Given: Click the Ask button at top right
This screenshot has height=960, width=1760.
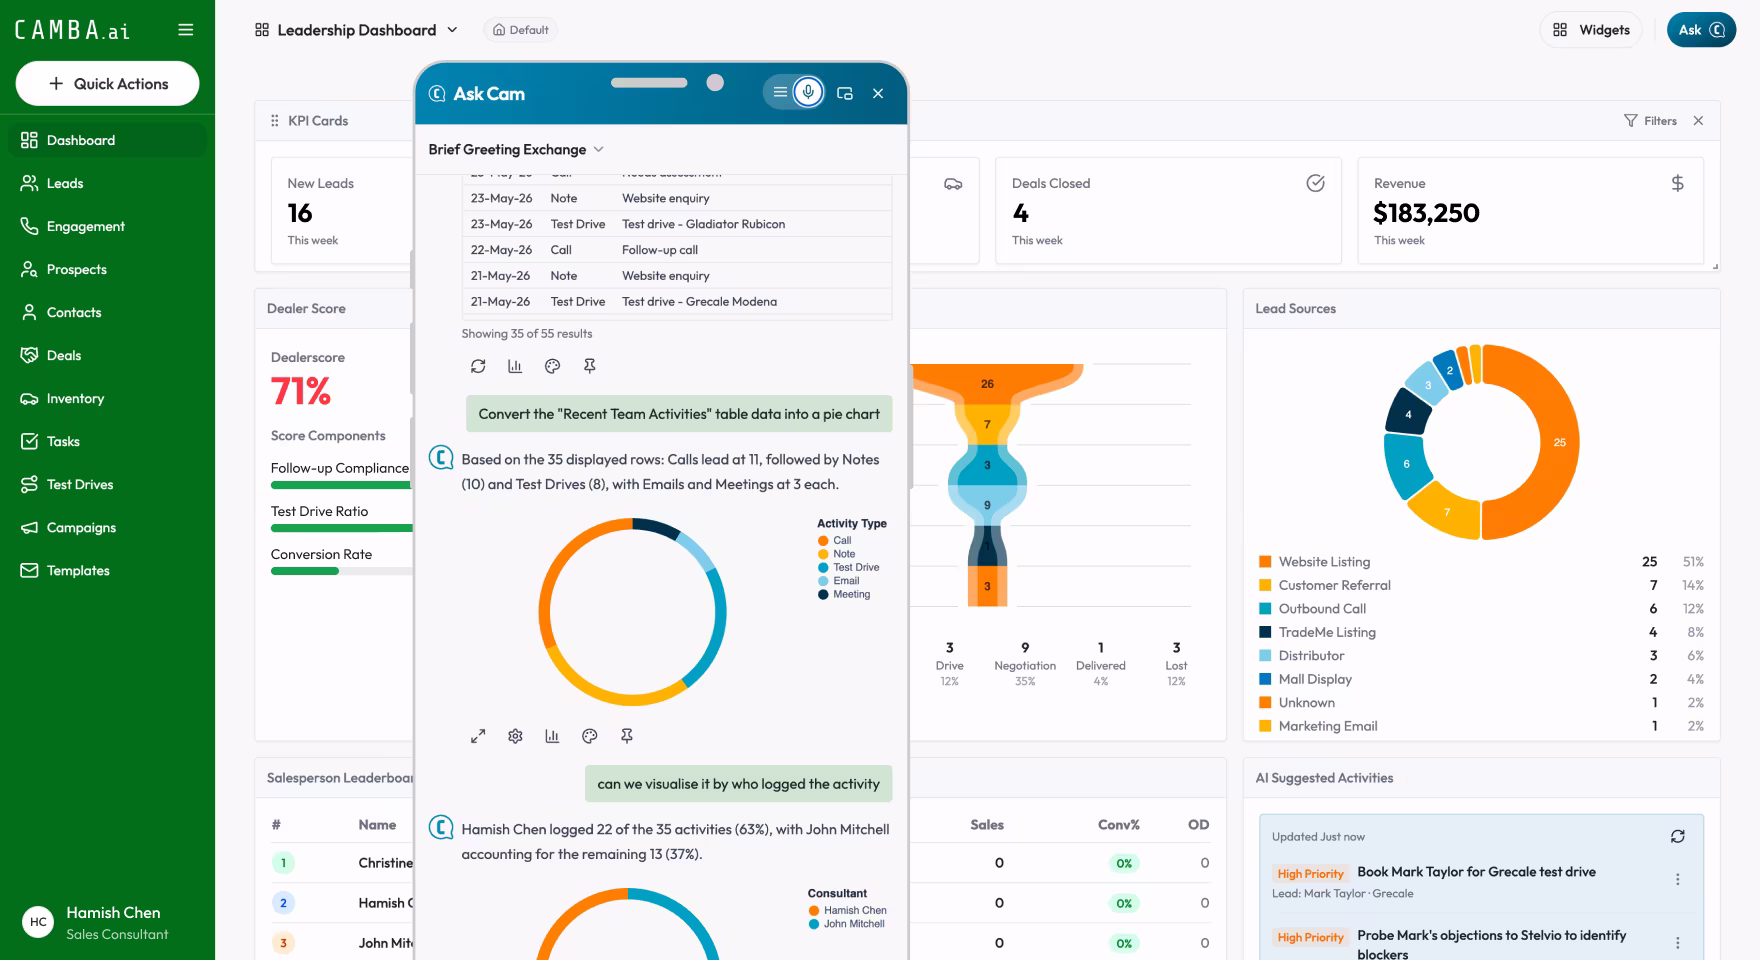Looking at the screenshot, I should click(1701, 30).
